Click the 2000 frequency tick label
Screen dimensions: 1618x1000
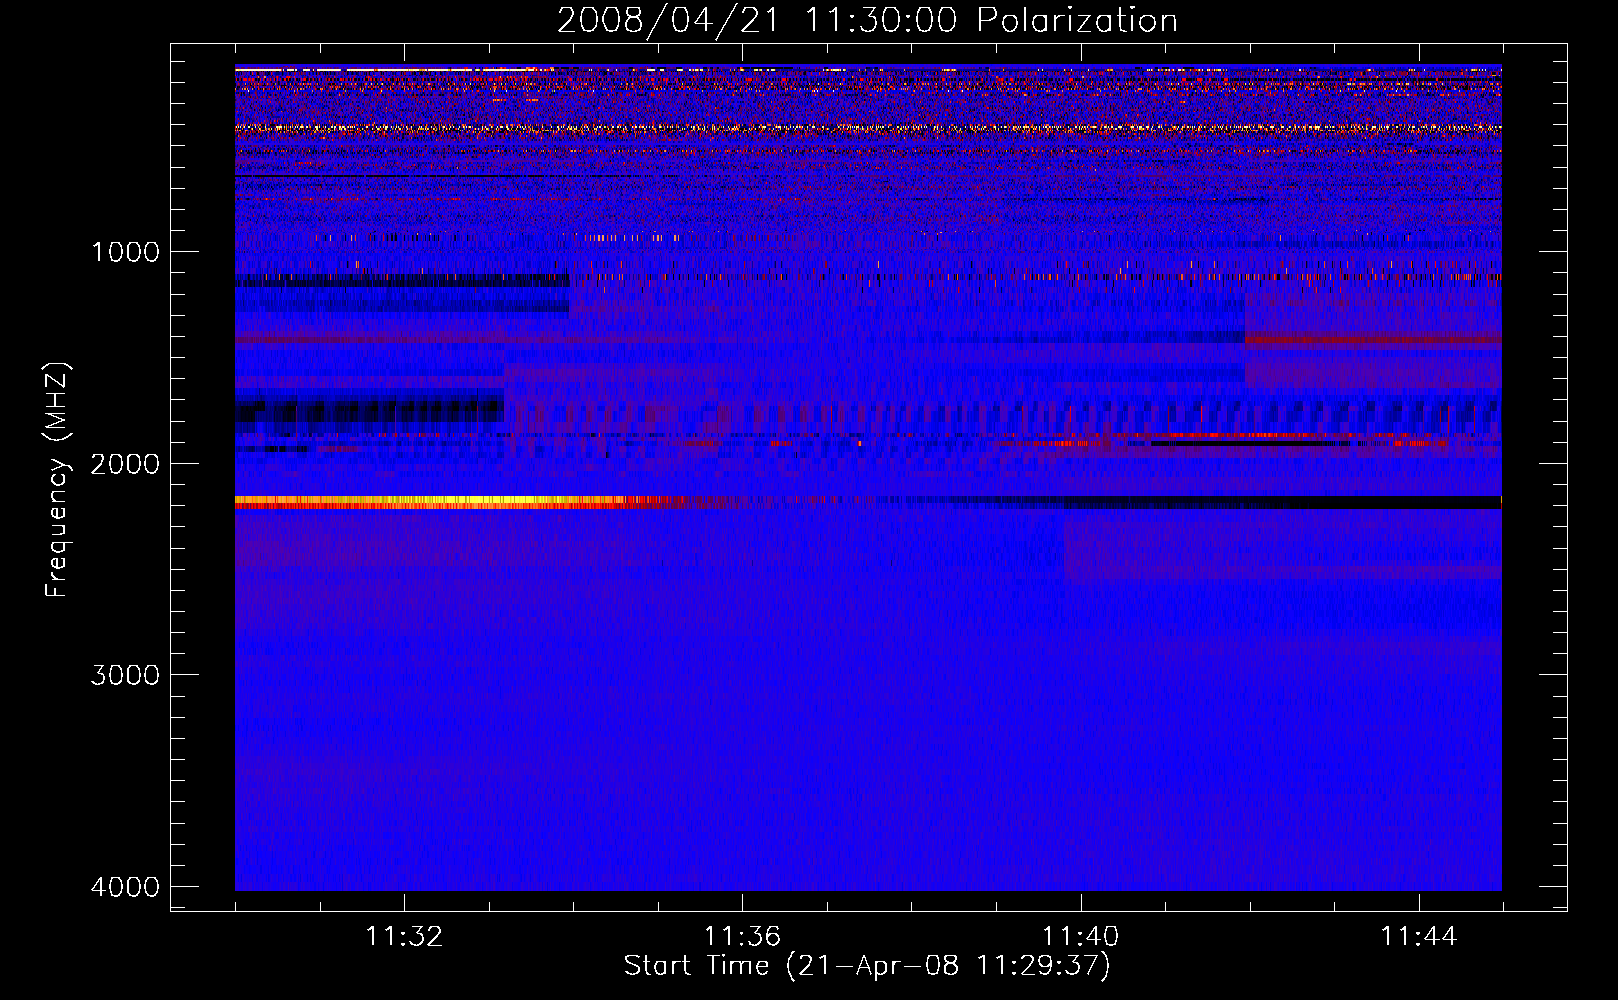click(125, 463)
